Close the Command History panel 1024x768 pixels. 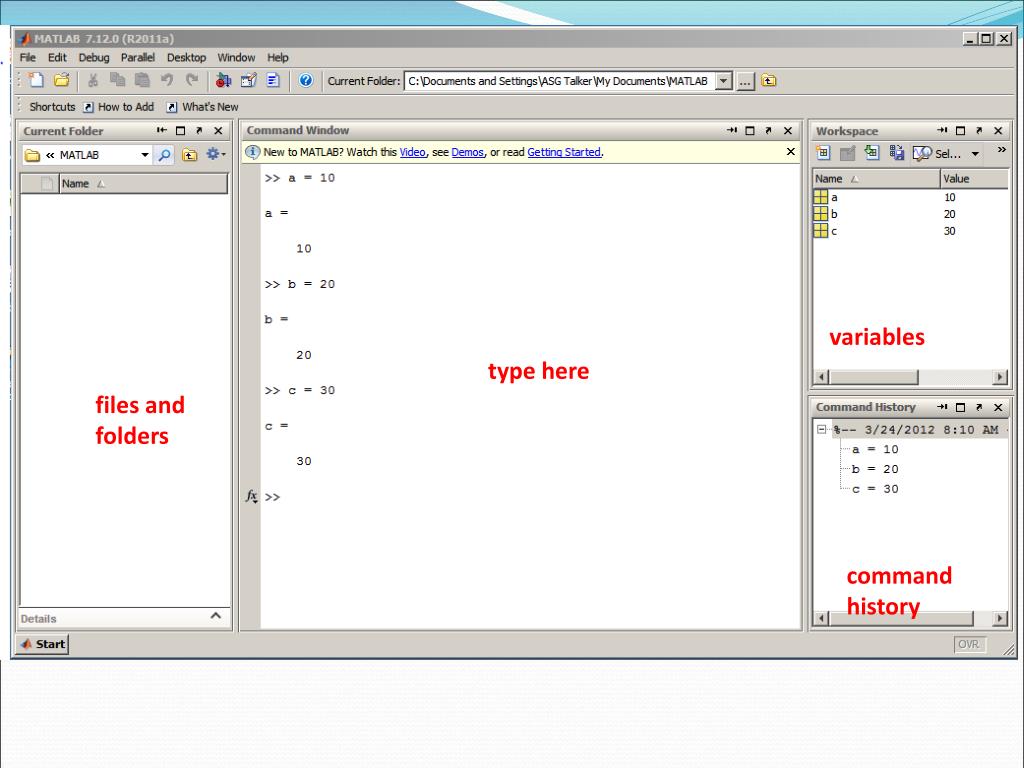tap(998, 407)
